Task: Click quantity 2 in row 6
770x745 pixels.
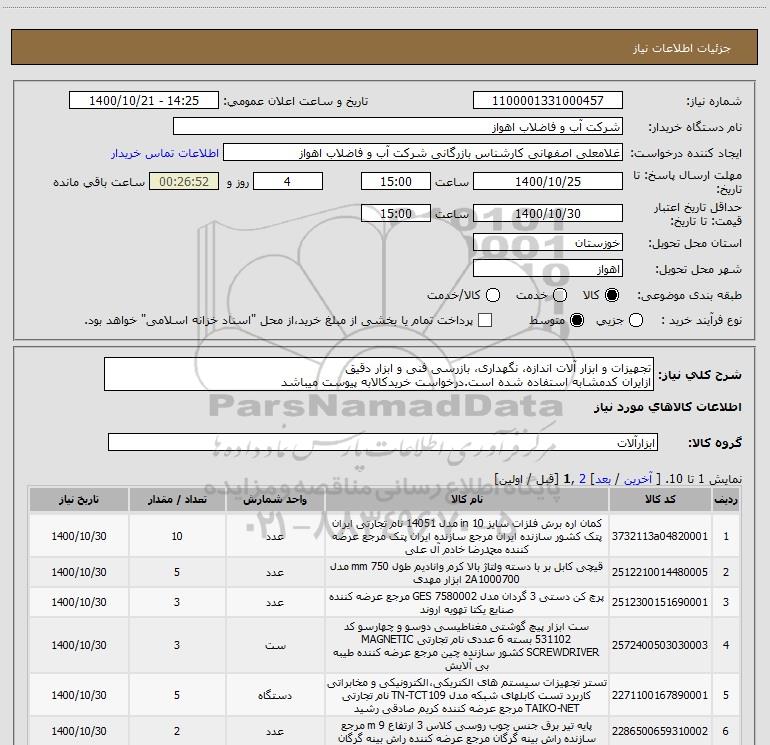Action: 177,731
